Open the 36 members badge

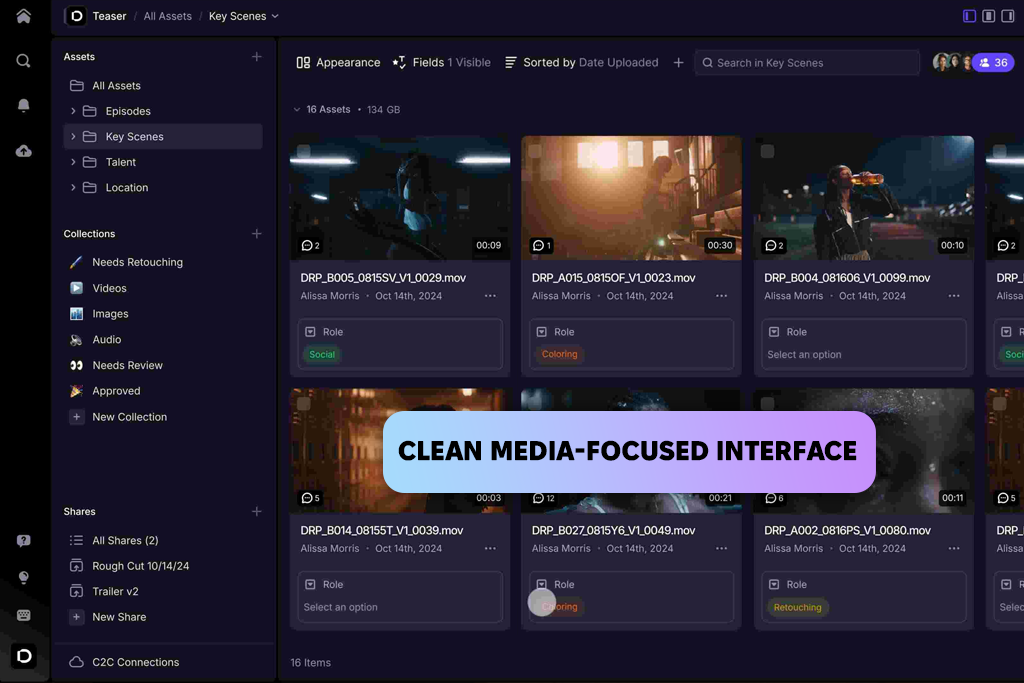pos(993,63)
